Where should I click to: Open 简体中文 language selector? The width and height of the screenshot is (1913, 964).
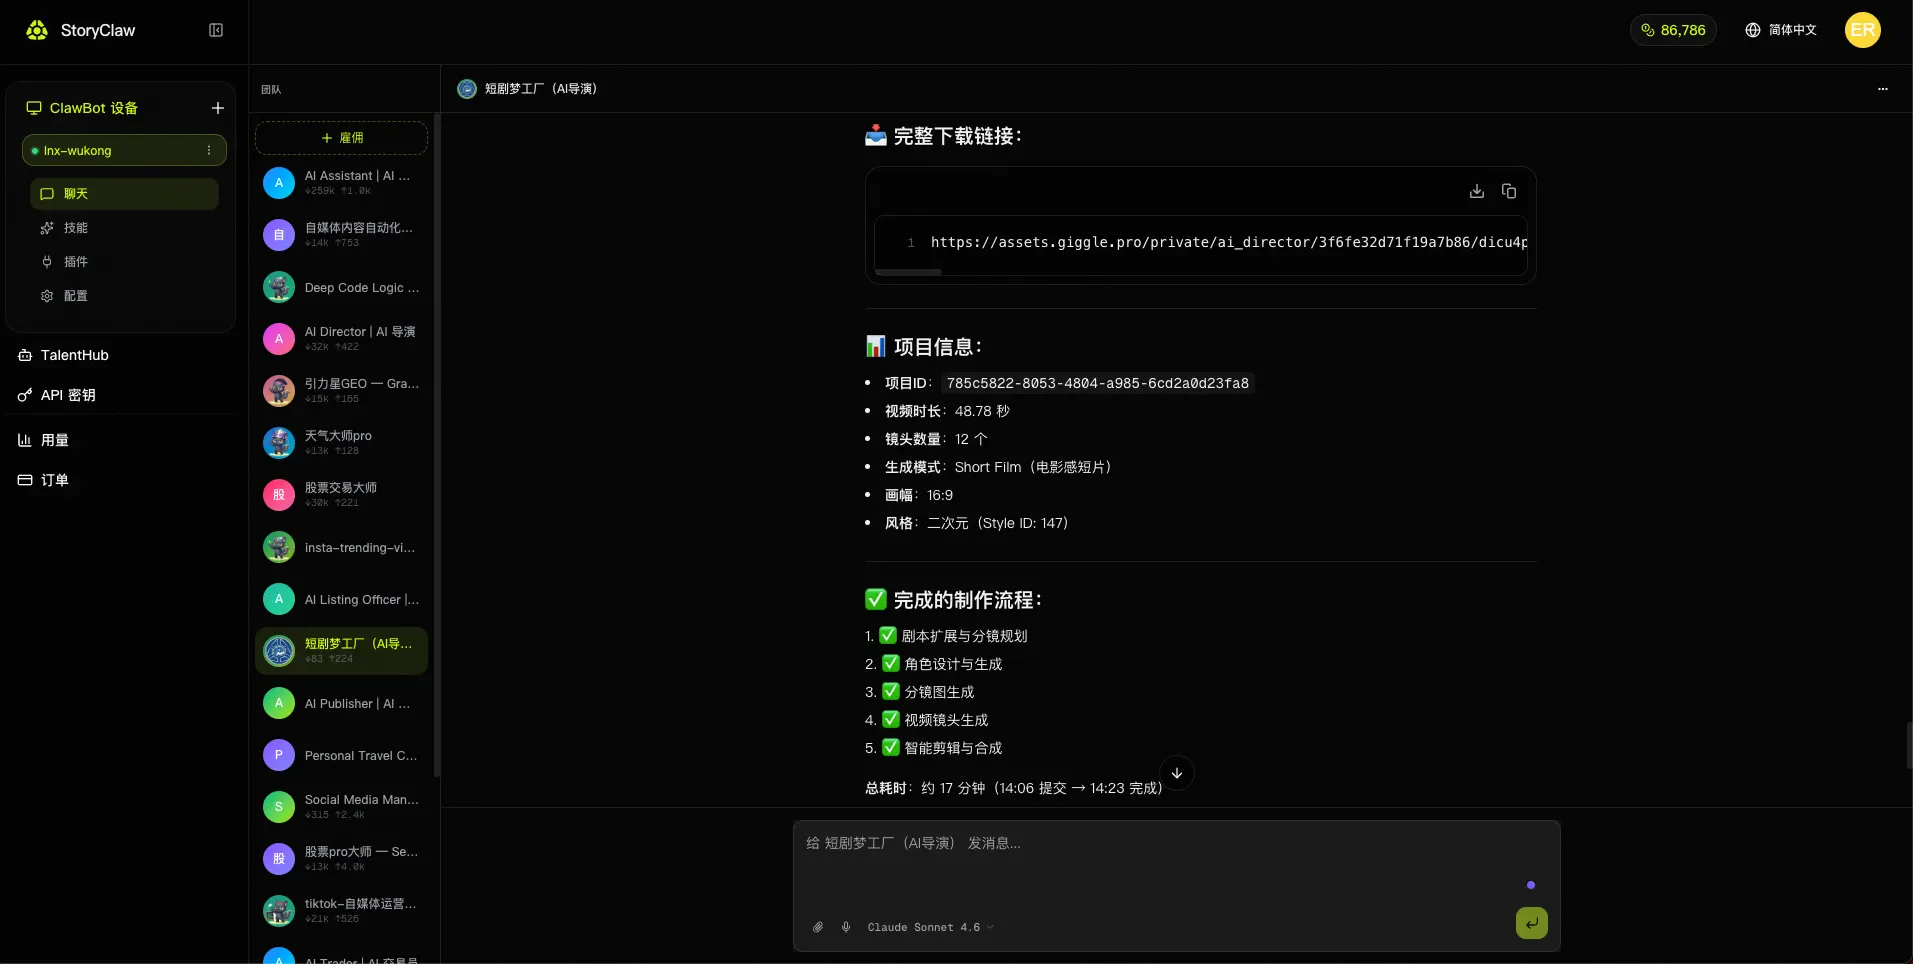coord(1781,30)
